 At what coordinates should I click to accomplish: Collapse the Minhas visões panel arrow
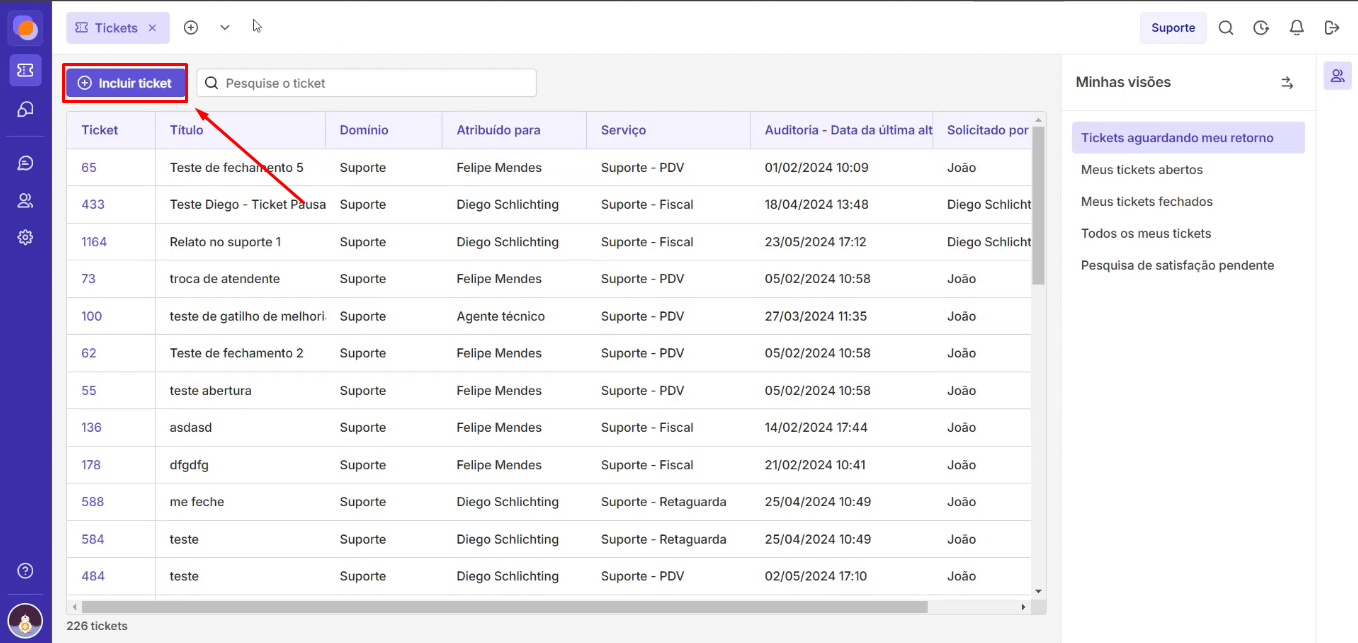(x=1287, y=83)
